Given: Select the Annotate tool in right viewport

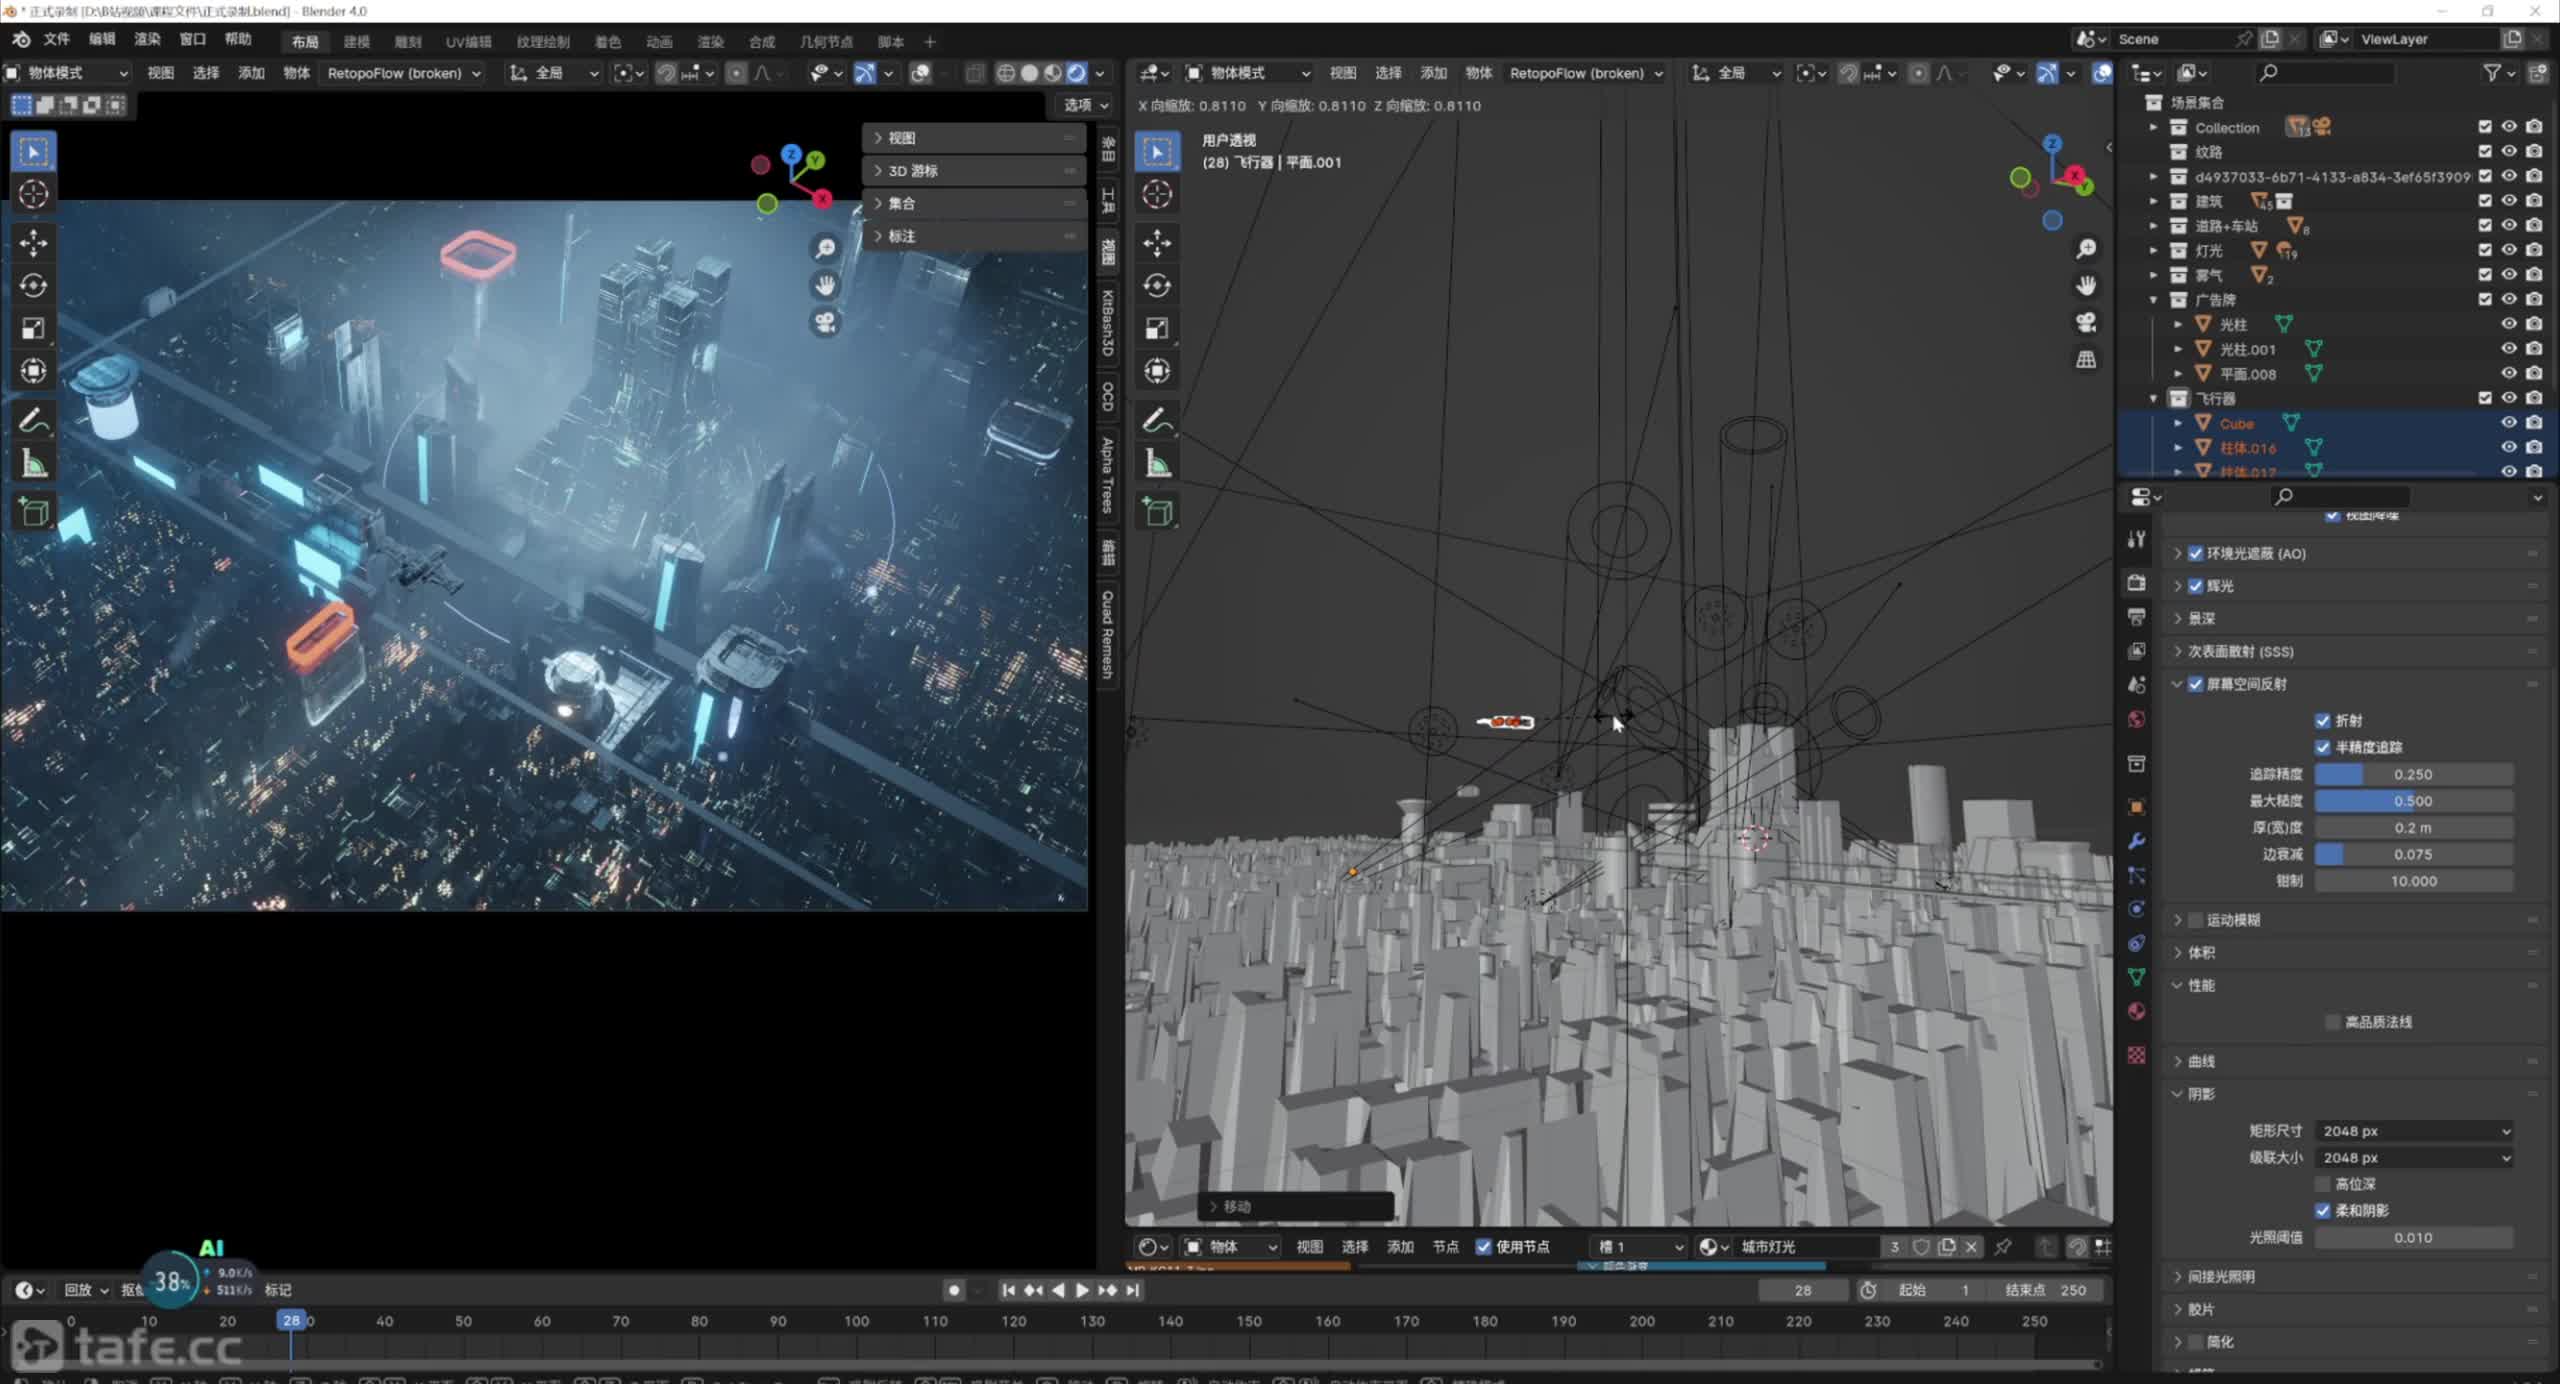Looking at the screenshot, I should (x=1157, y=420).
